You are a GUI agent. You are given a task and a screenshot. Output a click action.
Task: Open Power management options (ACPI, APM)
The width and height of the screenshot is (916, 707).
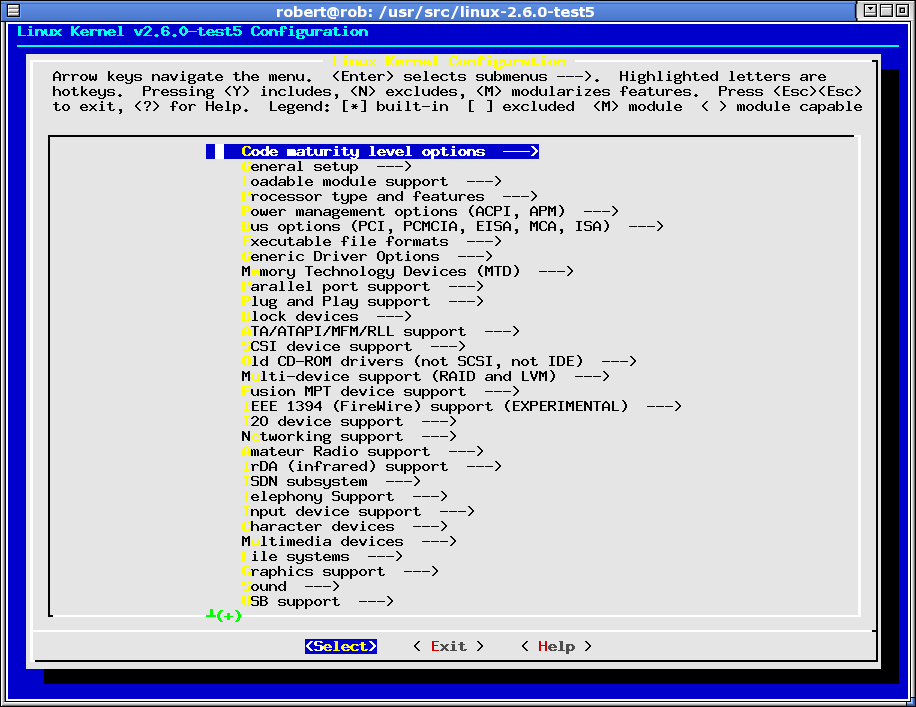430,212
